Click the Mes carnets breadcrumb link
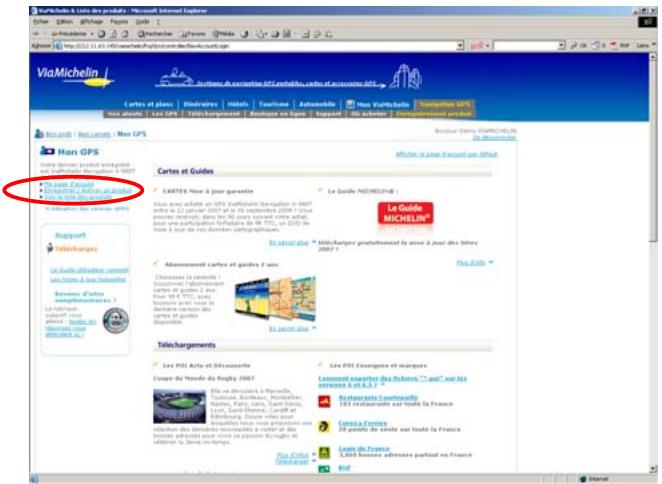Screen dimensions: 662x484 coord(94,134)
